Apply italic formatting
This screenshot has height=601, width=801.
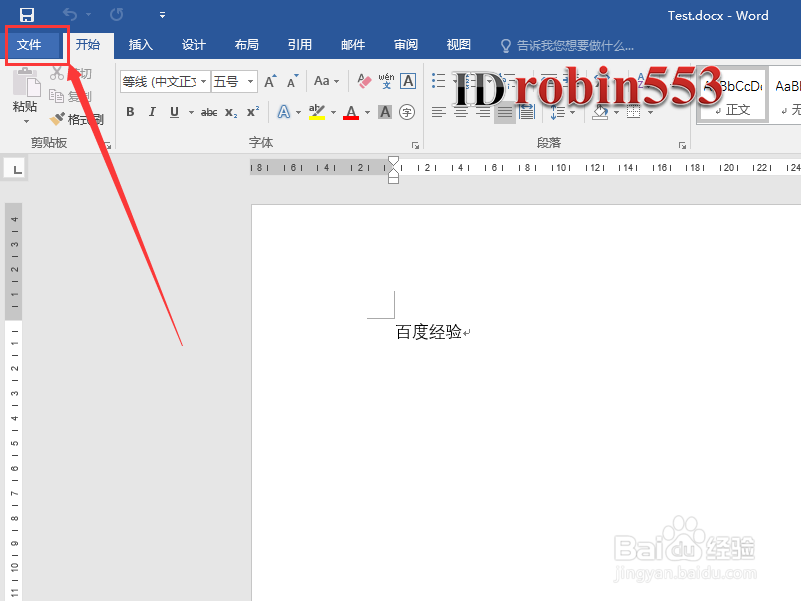tap(151, 112)
